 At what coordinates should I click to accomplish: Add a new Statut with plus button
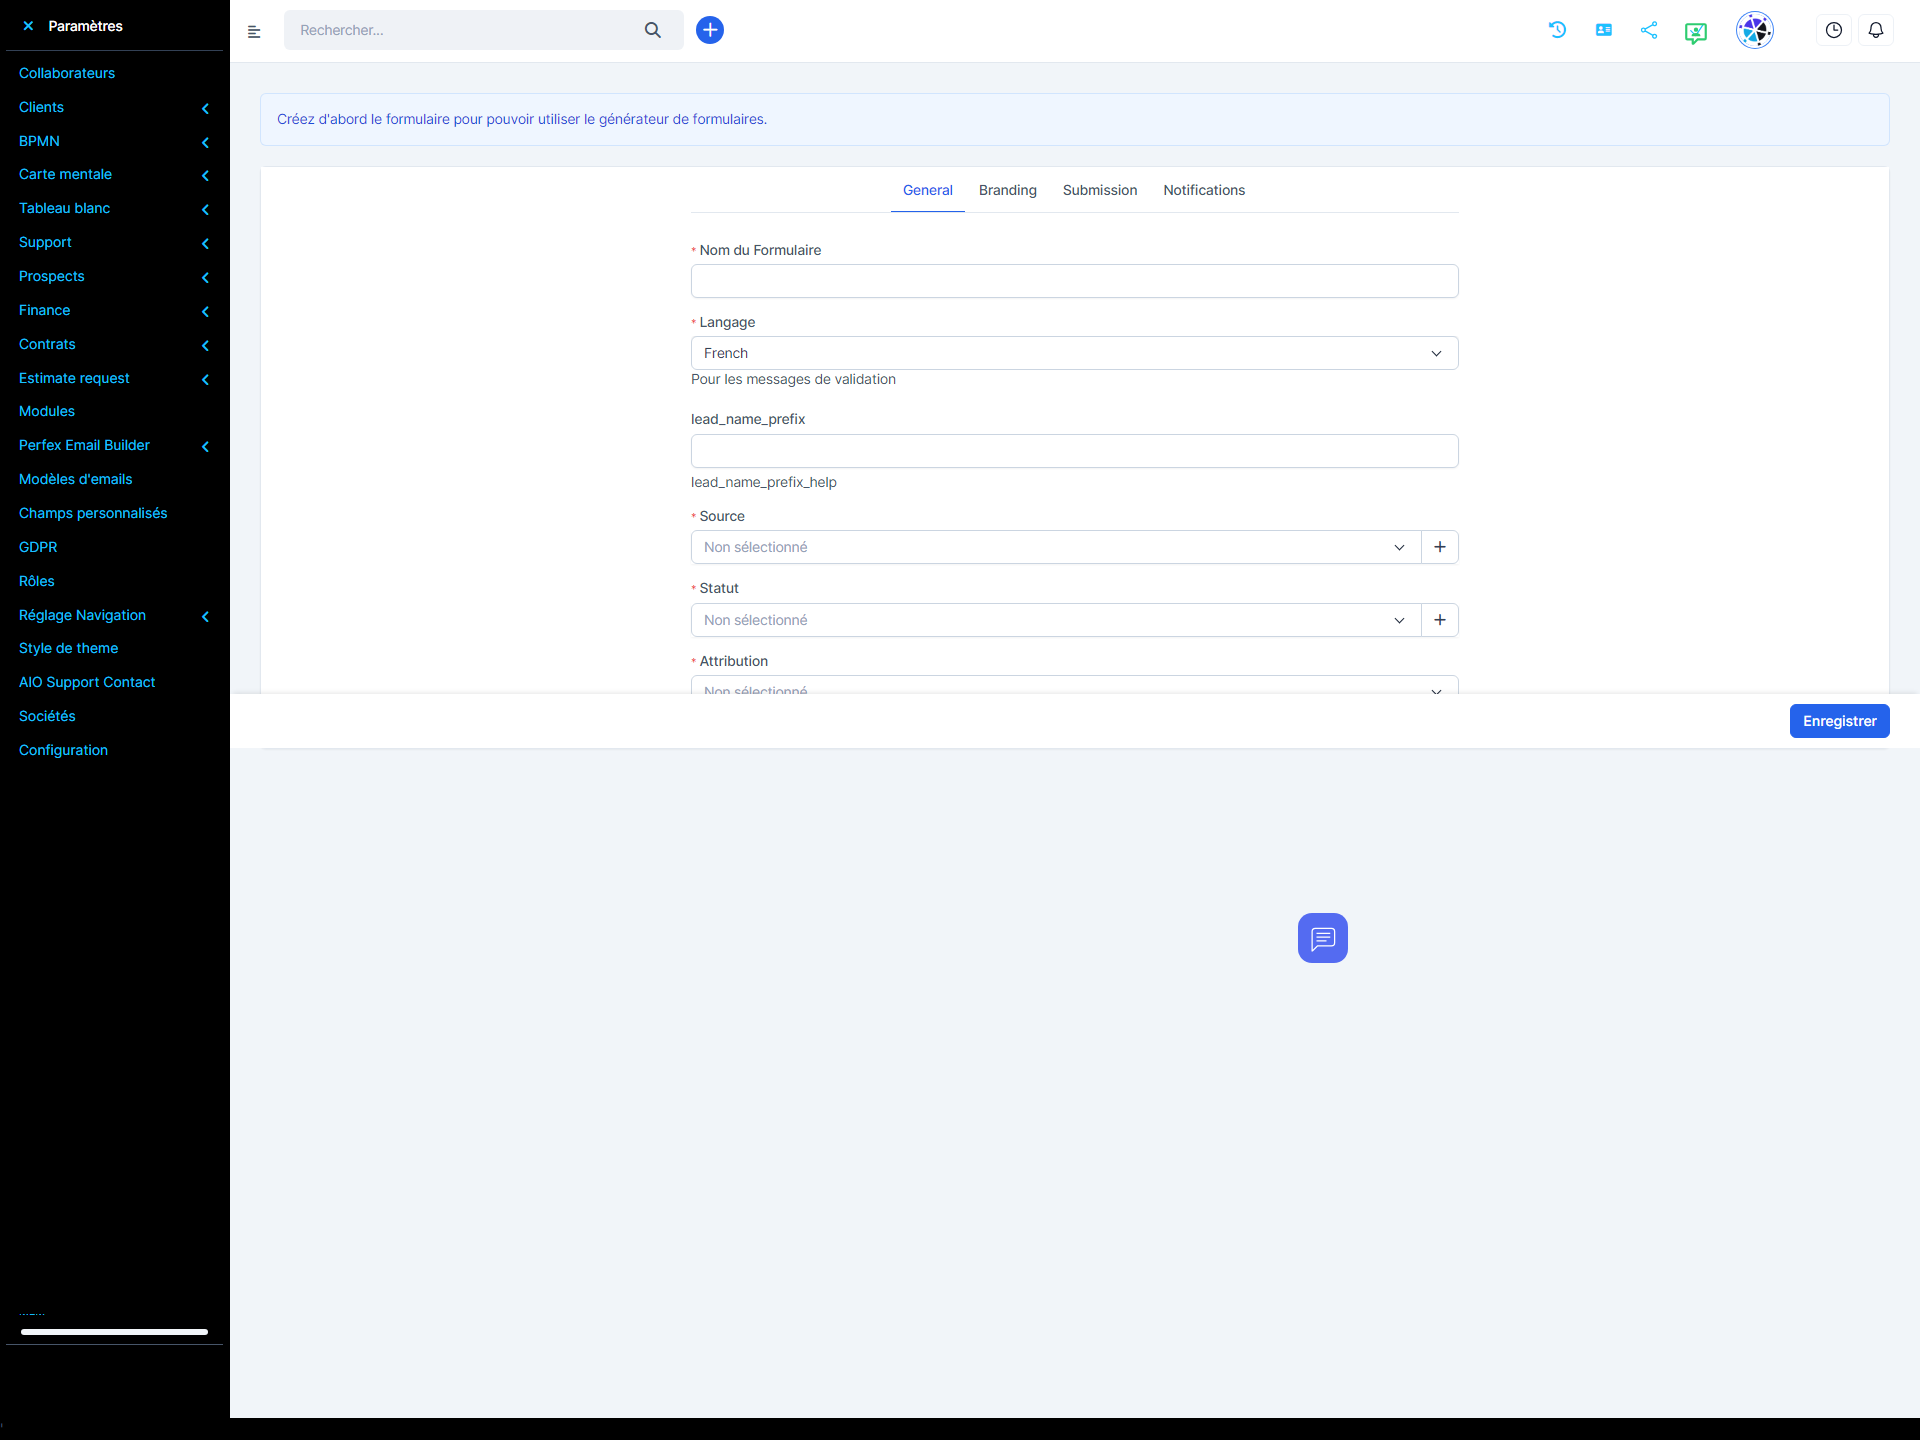click(1440, 620)
